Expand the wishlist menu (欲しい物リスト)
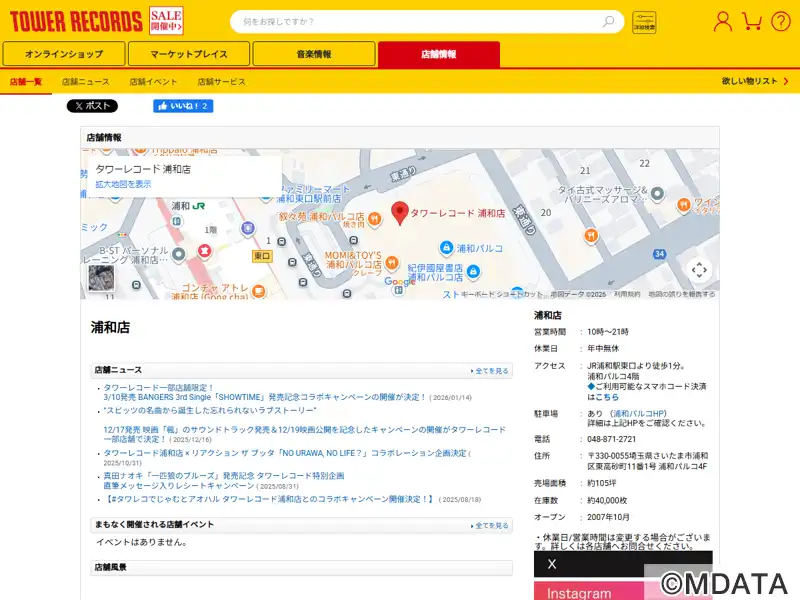800x600 pixels. click(754, 81)
